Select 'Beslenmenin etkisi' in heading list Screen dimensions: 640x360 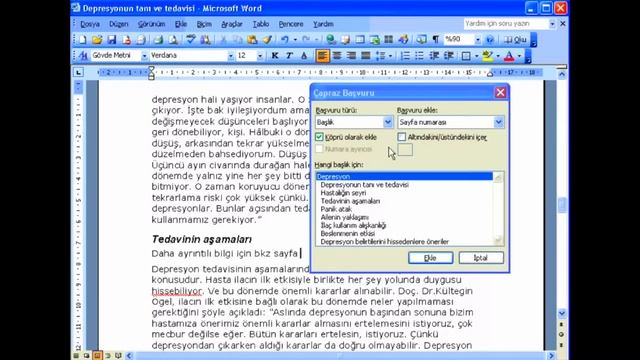pos(348,233)
